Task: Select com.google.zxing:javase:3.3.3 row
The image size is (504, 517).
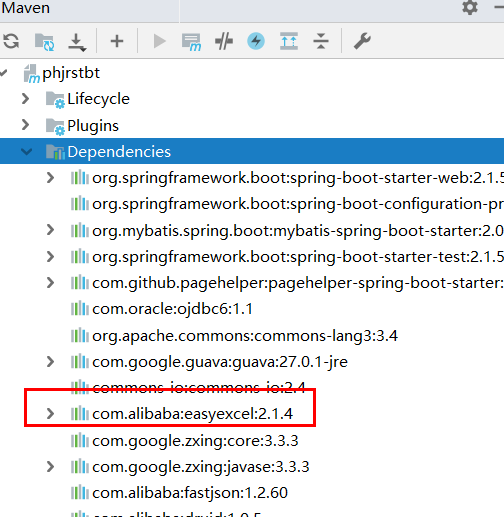Action: pos(252,467)
